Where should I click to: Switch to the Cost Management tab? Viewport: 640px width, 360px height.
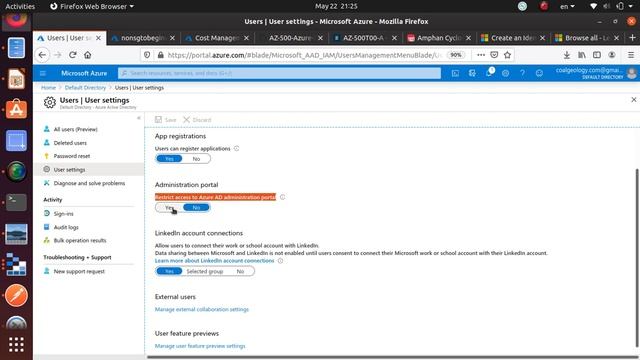click(x=217, y=38)
